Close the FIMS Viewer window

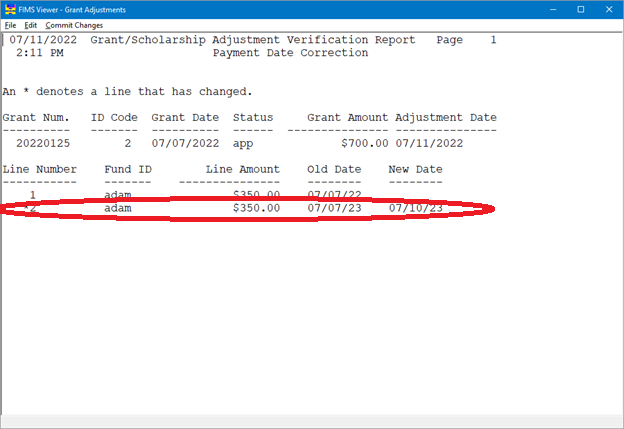pyautogui.click(x=609, y=10)
